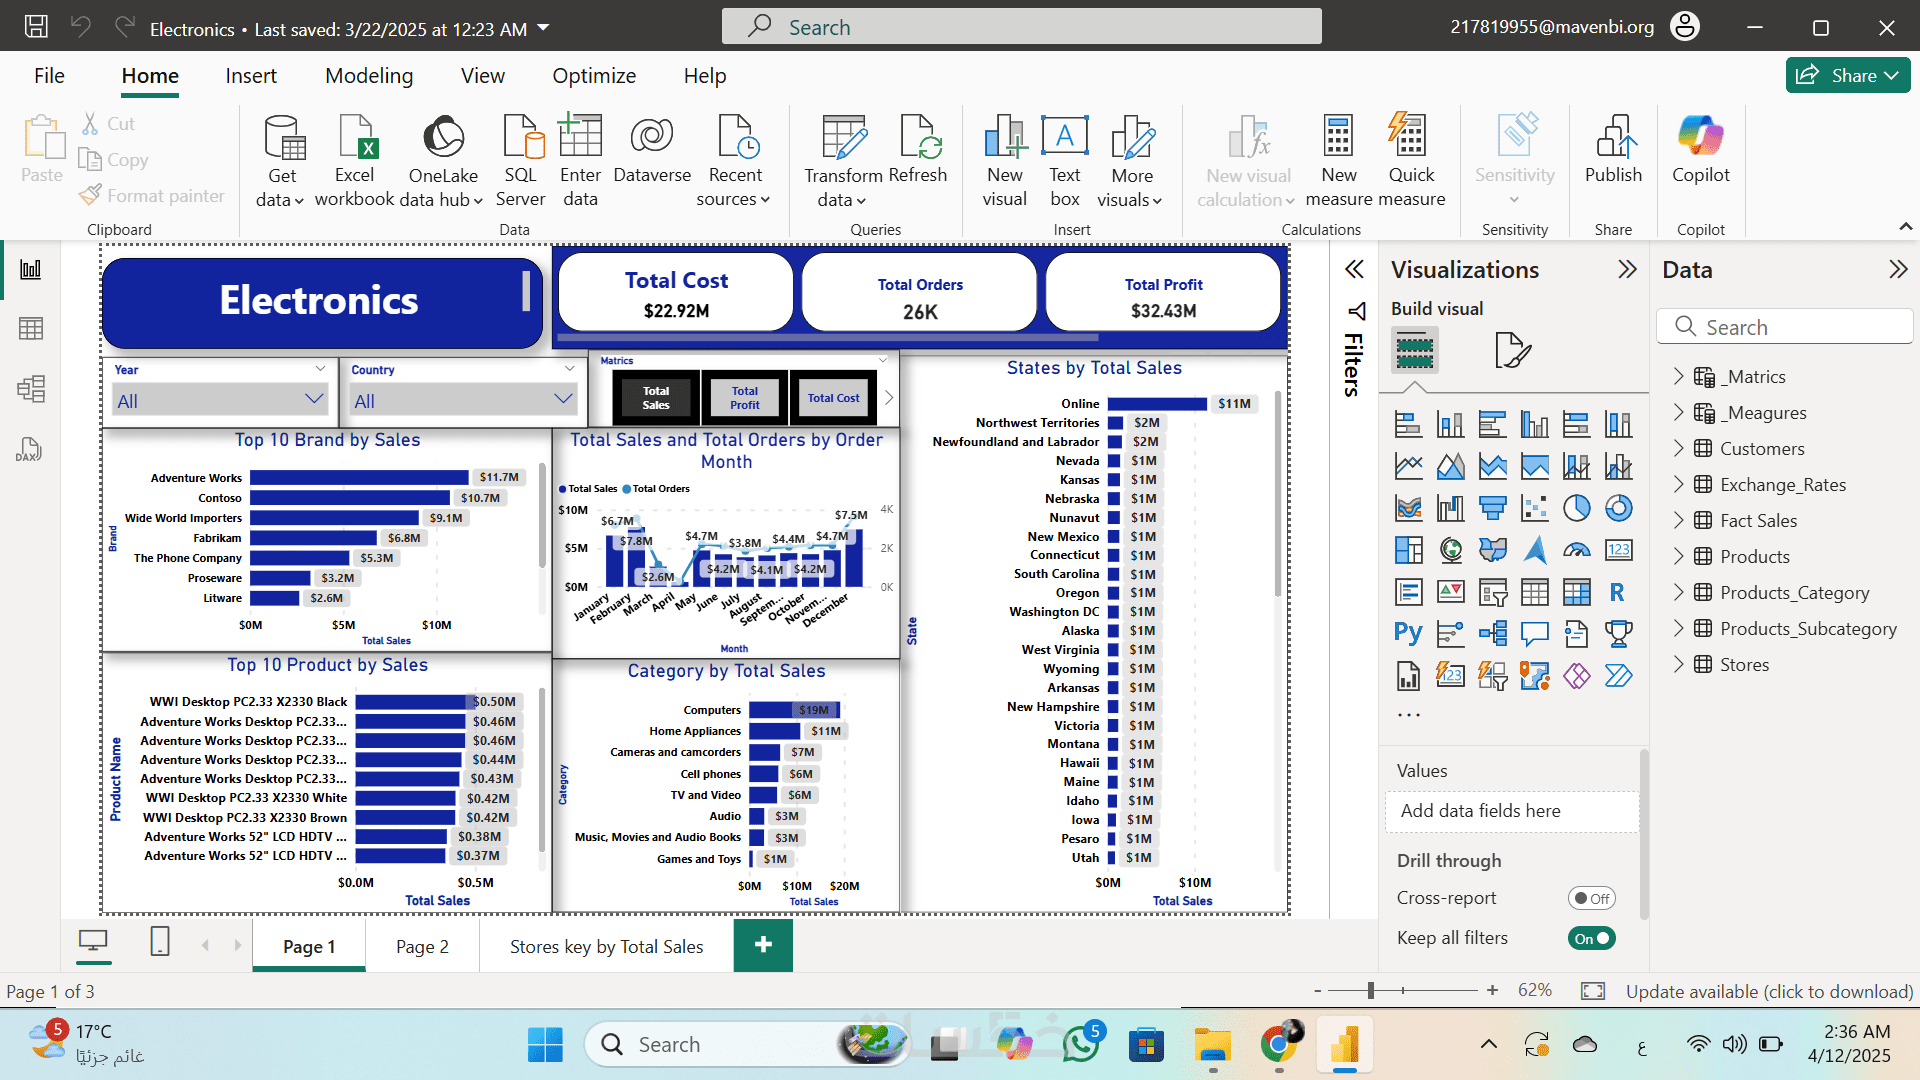
Task: Switch to the View ribbon tab
Action: point(482,76)
